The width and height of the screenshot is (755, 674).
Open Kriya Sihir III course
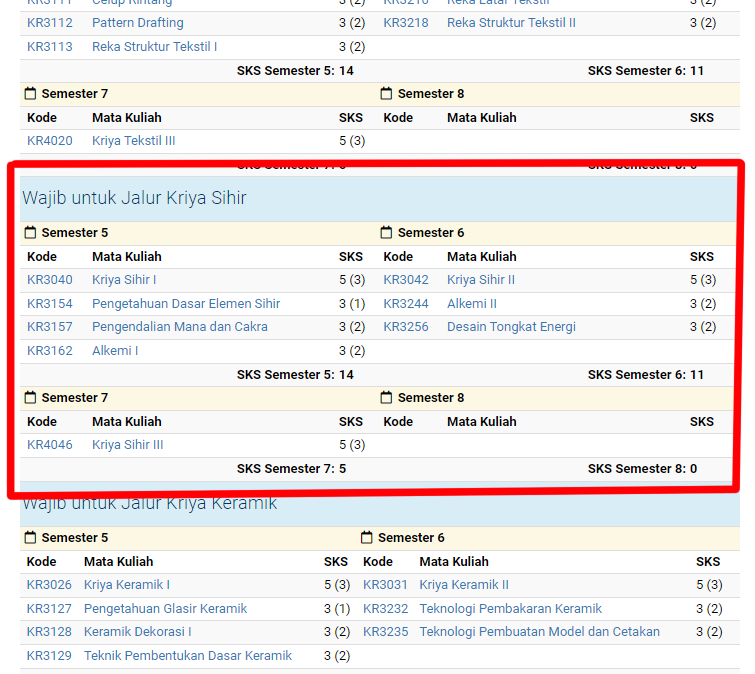[128, 444]
